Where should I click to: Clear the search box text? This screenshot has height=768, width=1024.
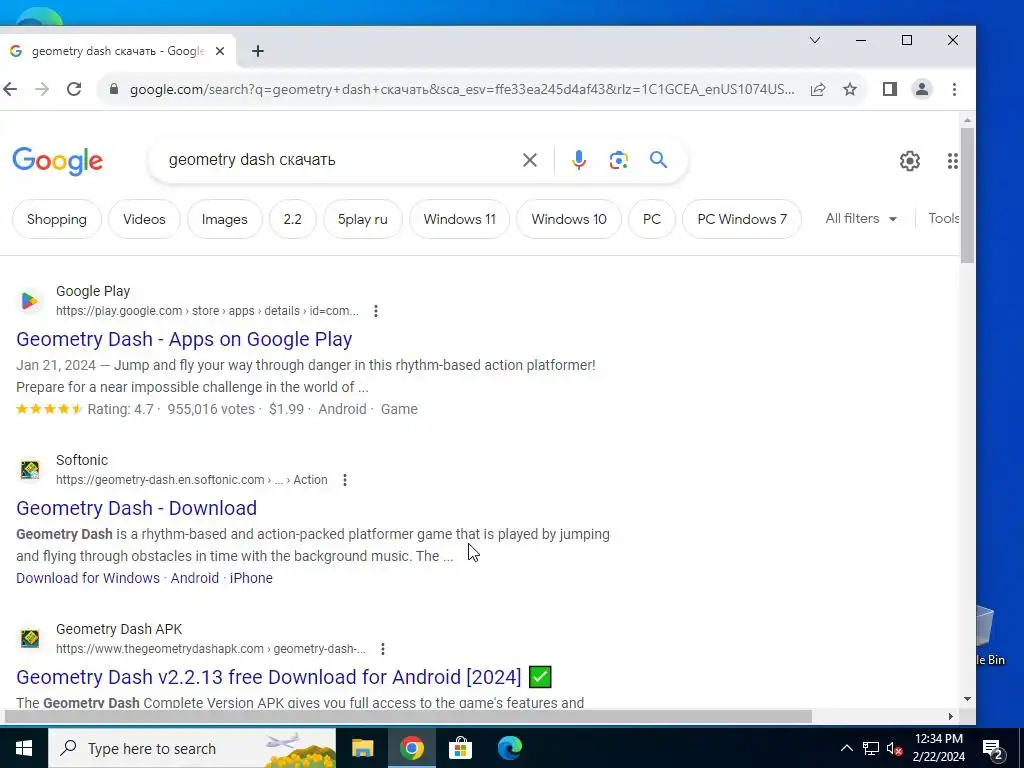point(530,160)
